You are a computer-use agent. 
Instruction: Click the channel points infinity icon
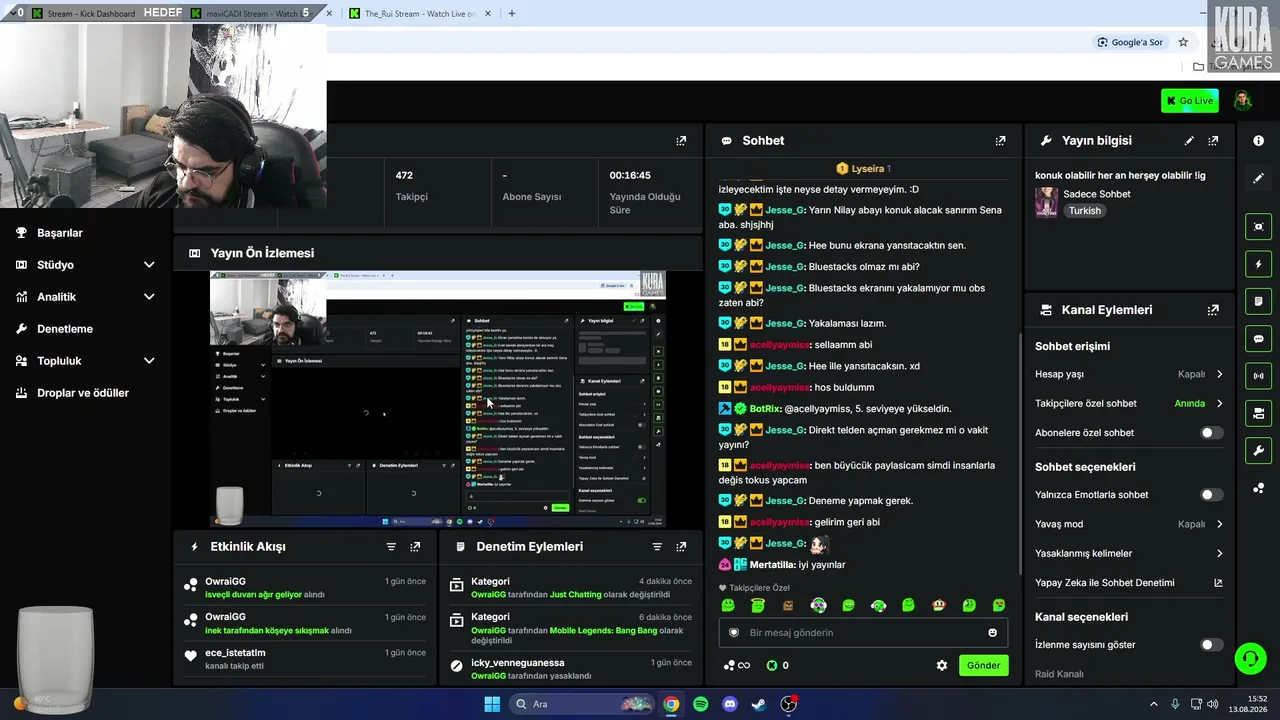735,665
